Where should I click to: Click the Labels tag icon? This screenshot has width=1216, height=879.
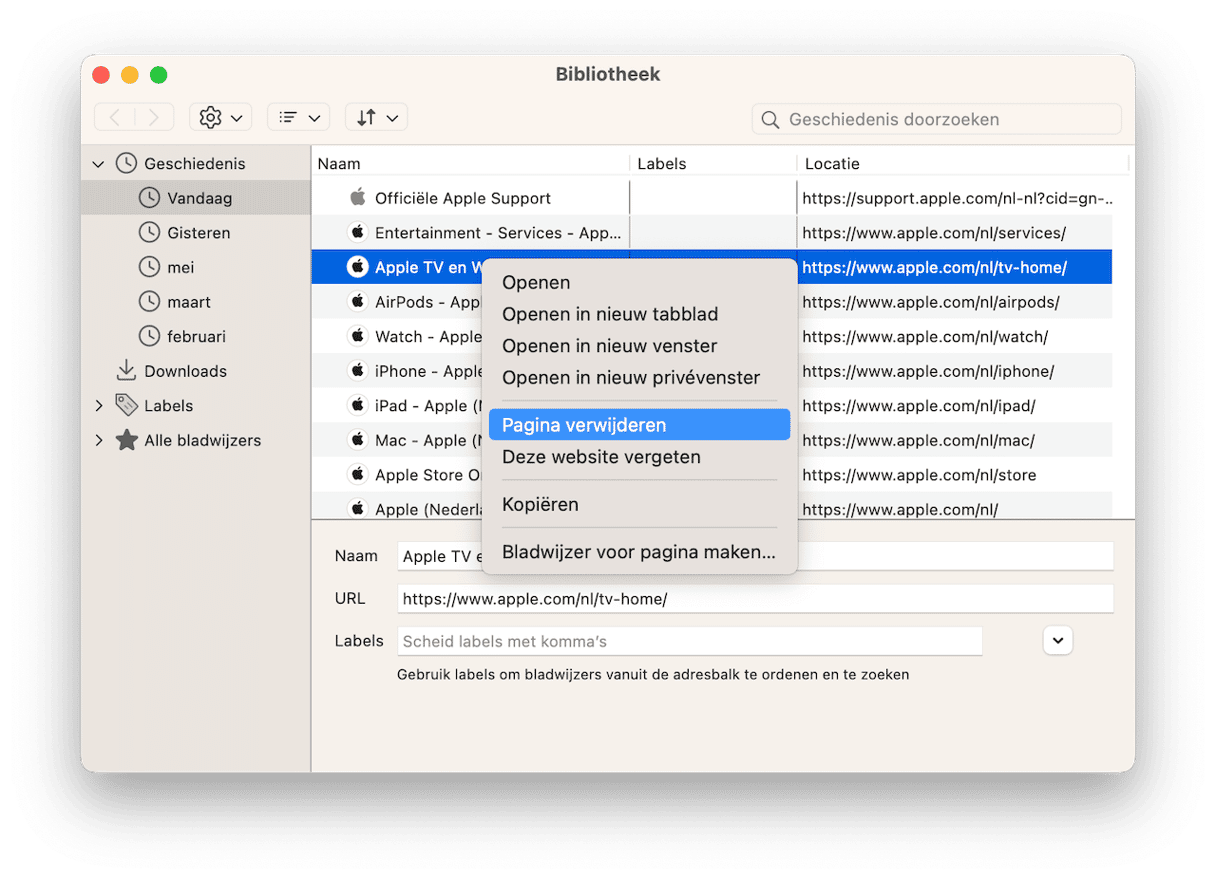[126, 405]
